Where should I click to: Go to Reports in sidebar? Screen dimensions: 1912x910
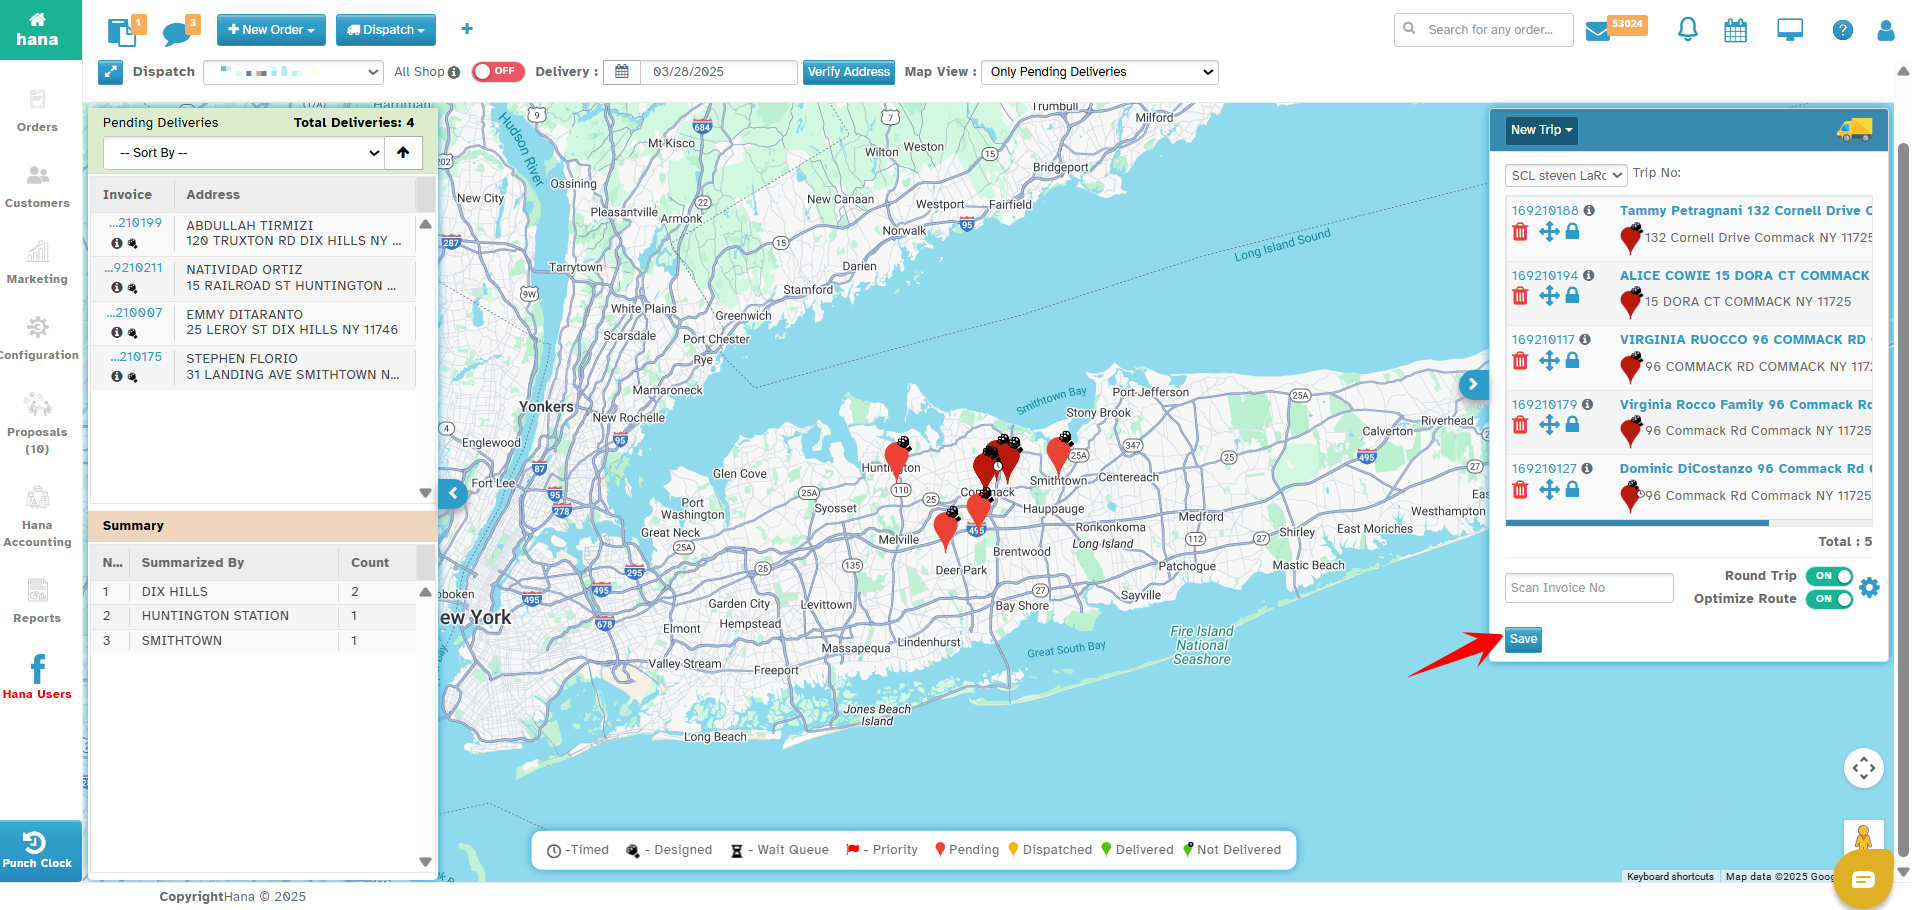point(37,602)
